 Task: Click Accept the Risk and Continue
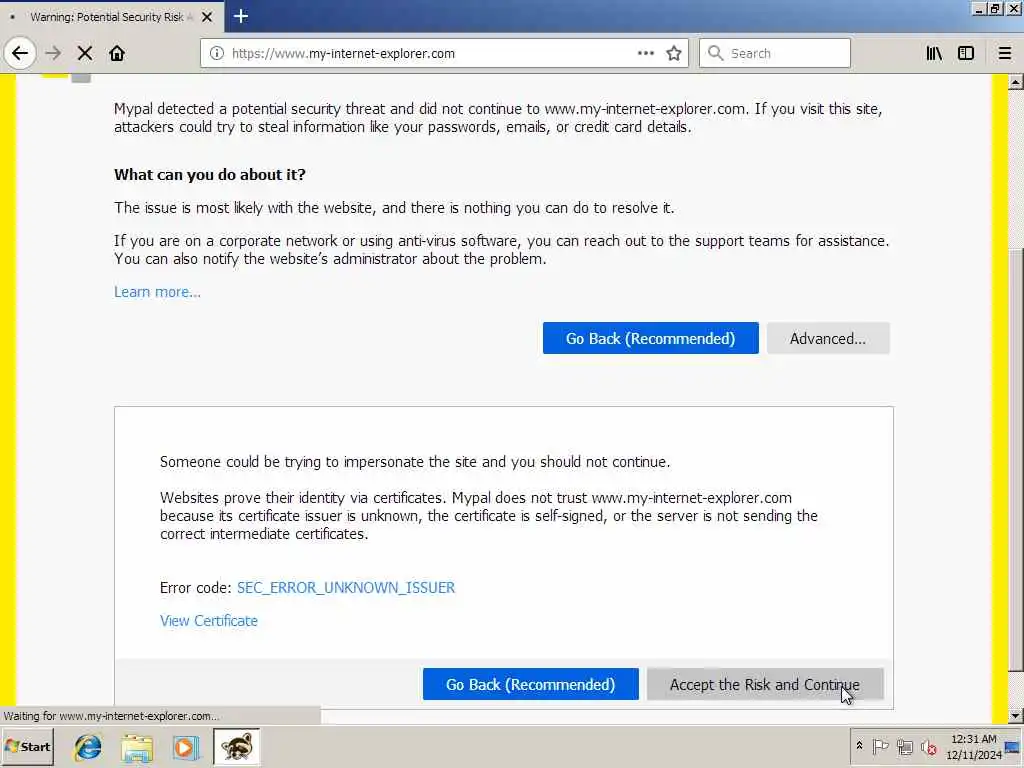point(765,684)
